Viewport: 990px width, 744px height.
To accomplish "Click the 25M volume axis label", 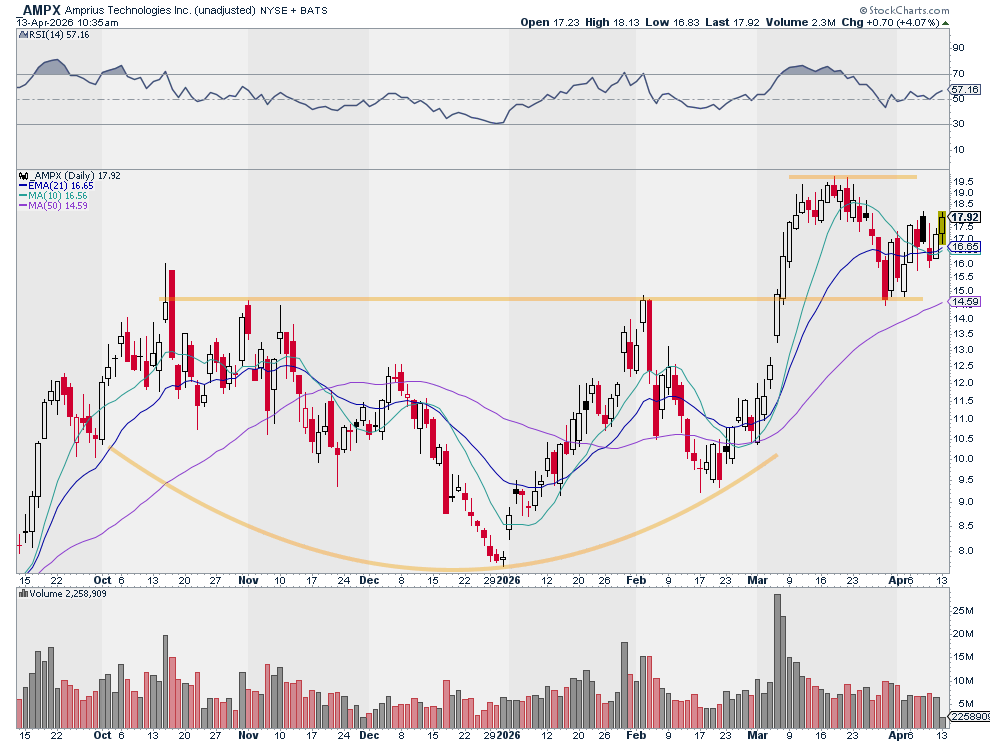I will click(963, 610).
